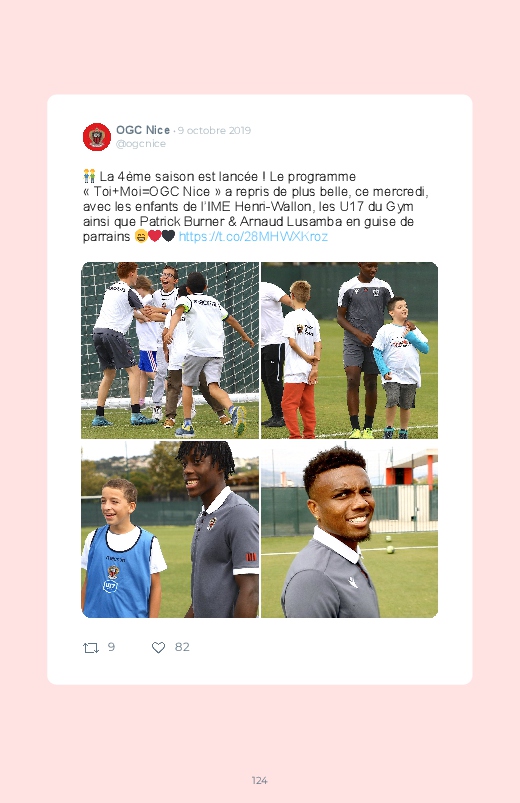
Task: Click the red heart emoji
Action: [x=154, y=236]
